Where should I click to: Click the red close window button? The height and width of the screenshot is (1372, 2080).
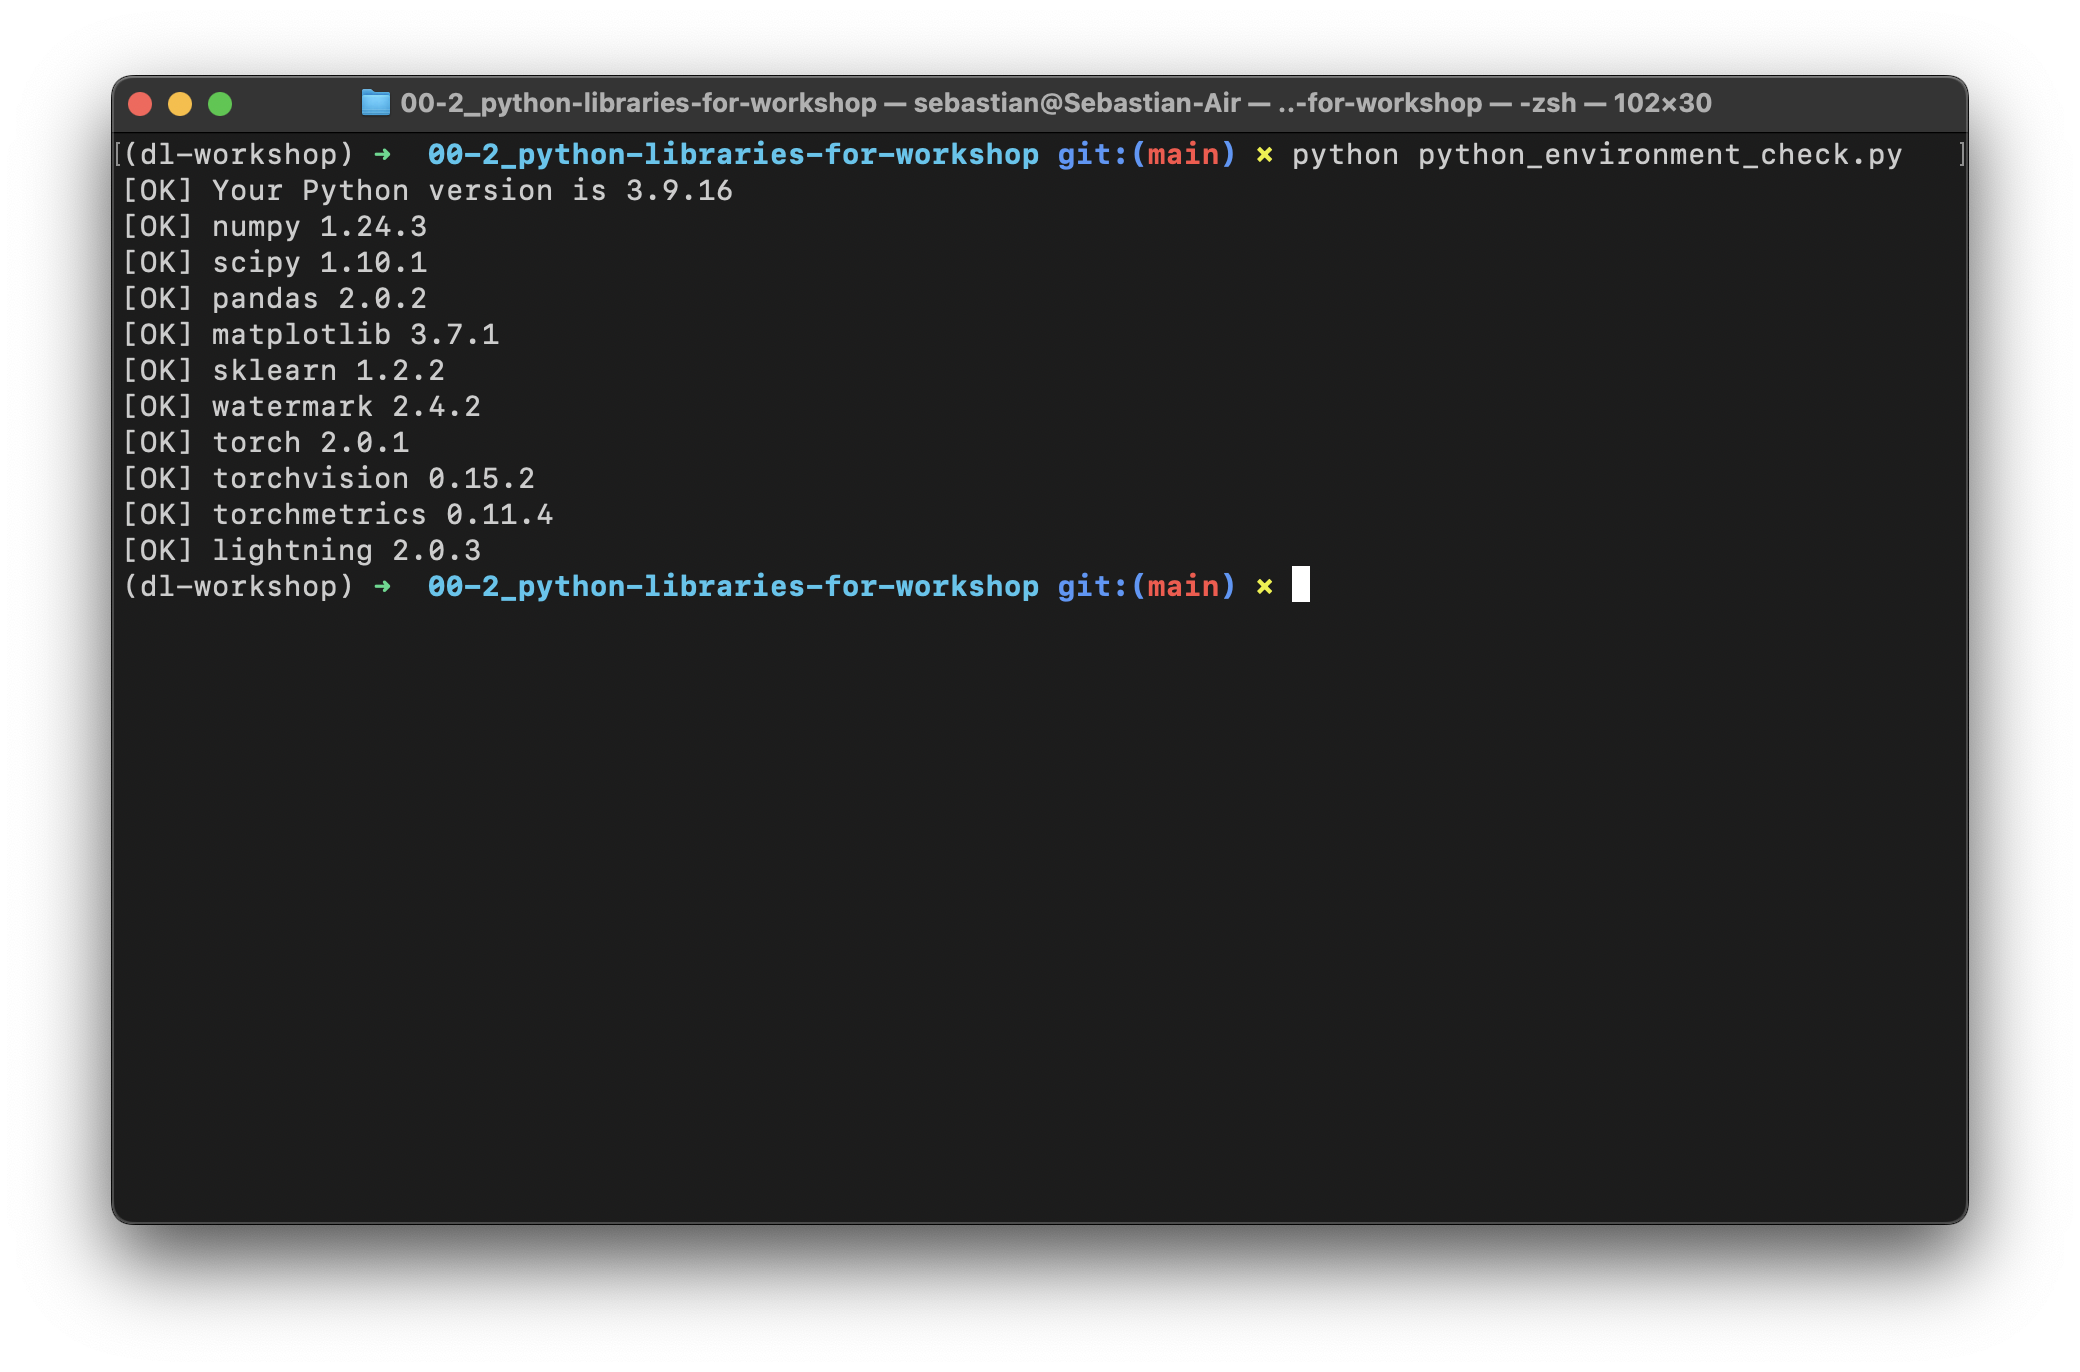[x=140, y=104]
